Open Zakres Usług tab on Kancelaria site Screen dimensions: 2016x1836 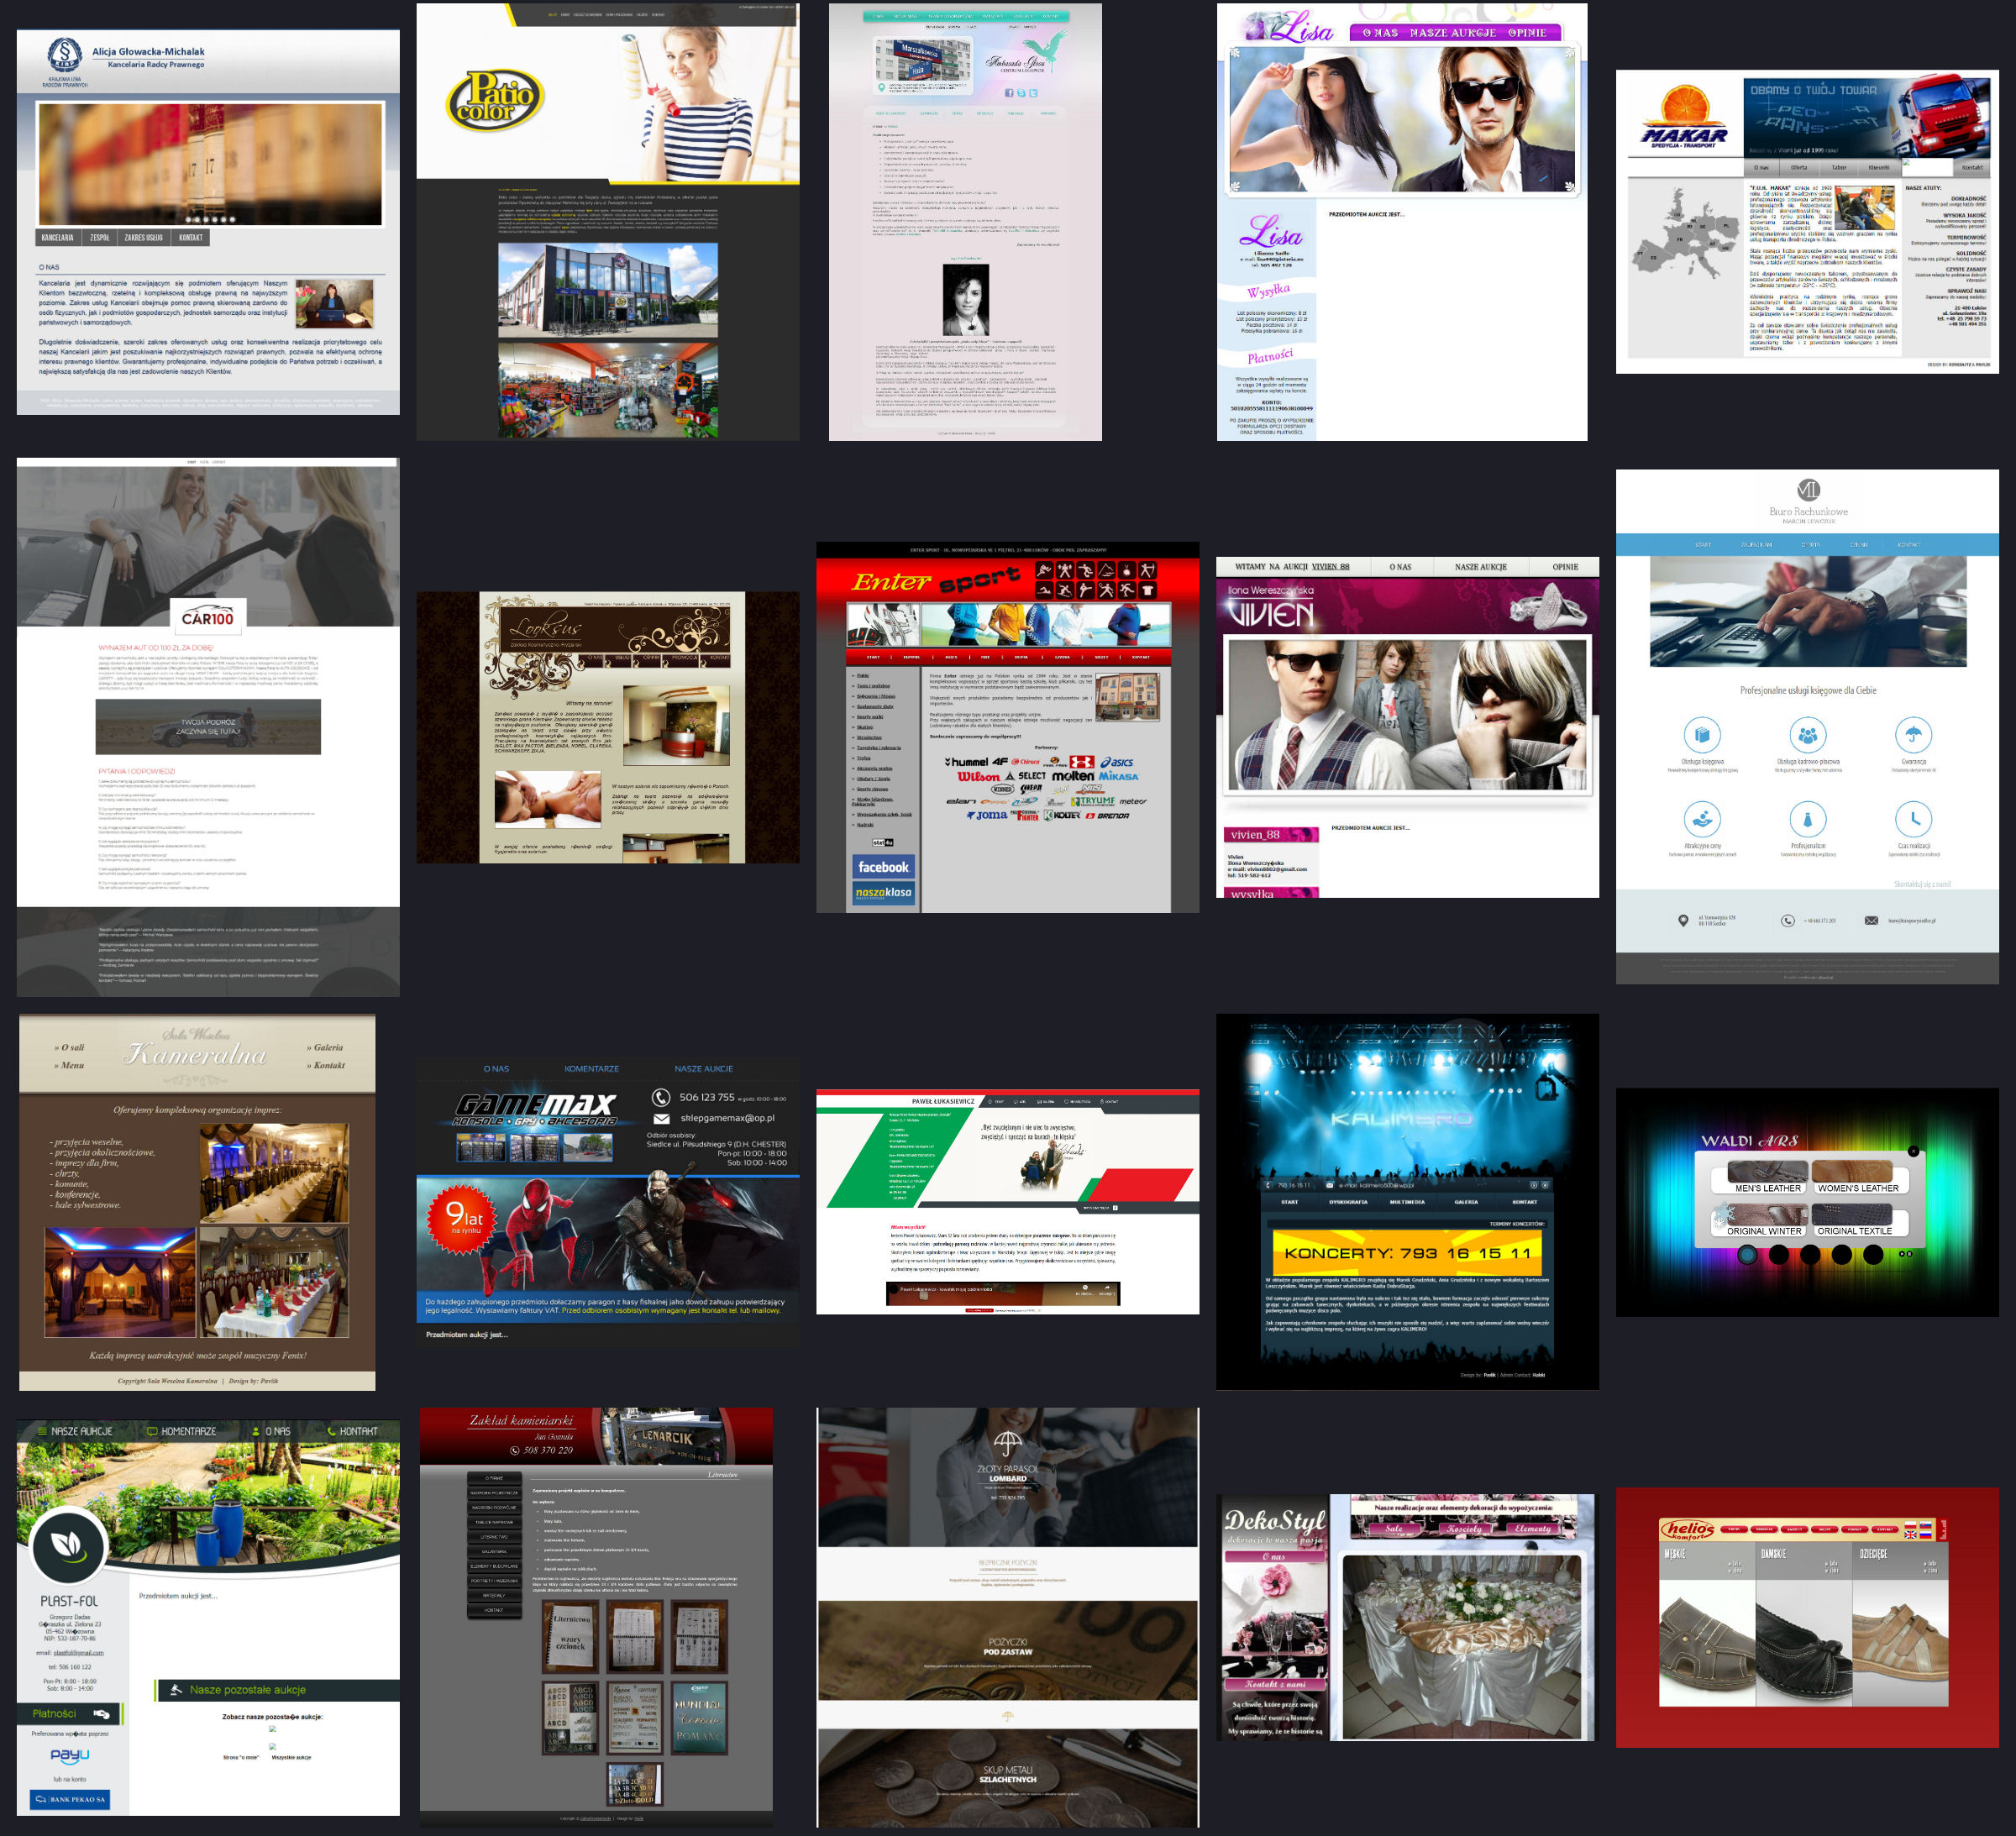click(x=143, y=238)
